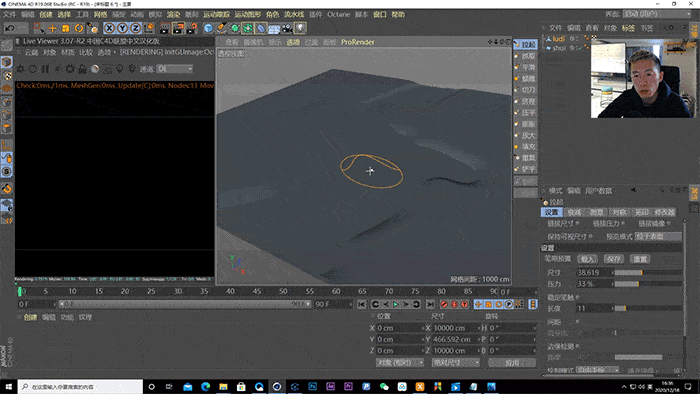This screenshot has width=700, height=394.
Task: Open viewport 选项 (Options) menu
Action: (x=293, y=42)
